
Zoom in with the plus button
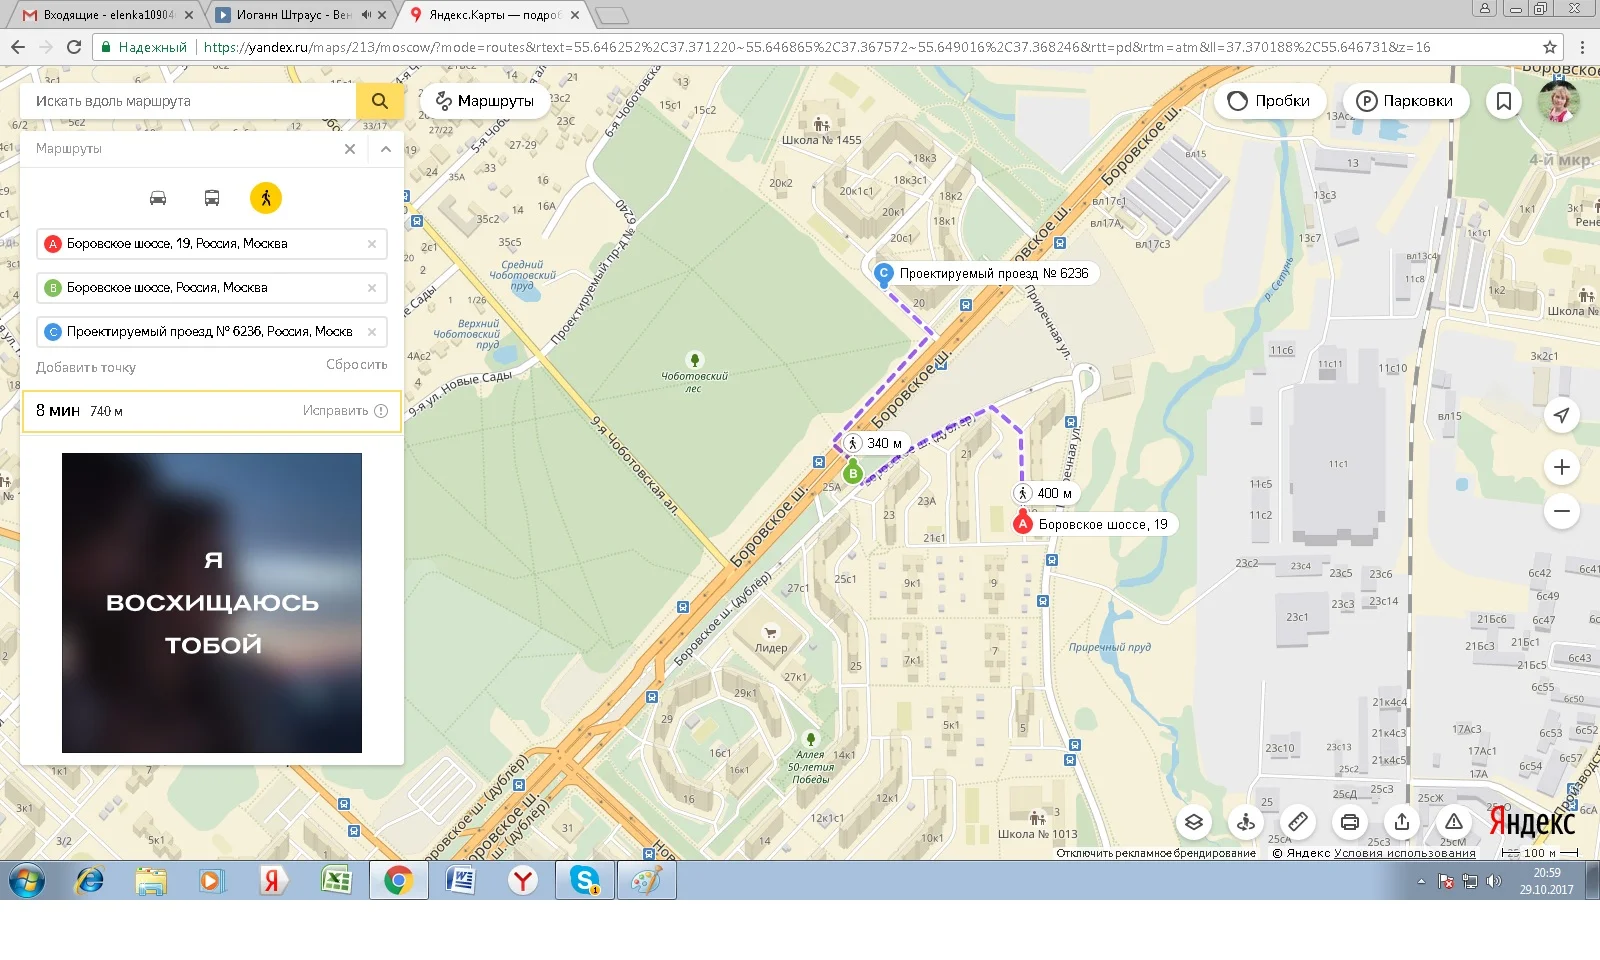coord(1562,467)
